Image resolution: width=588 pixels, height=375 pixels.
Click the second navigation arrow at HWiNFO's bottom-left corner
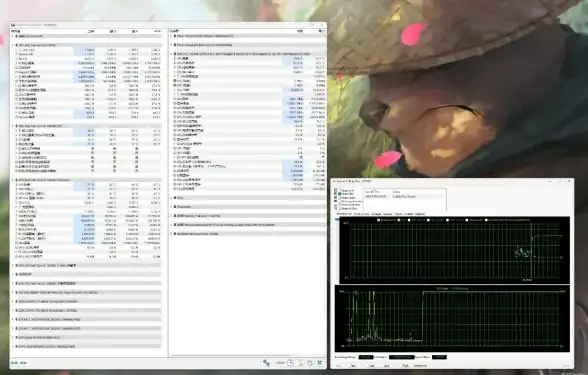[x=23, y=363]
